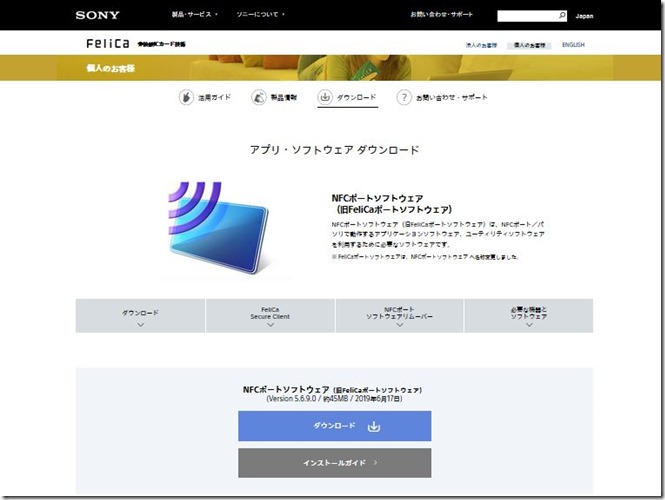Open the 製品・サービス dropdown menu

tap(194, 14)
